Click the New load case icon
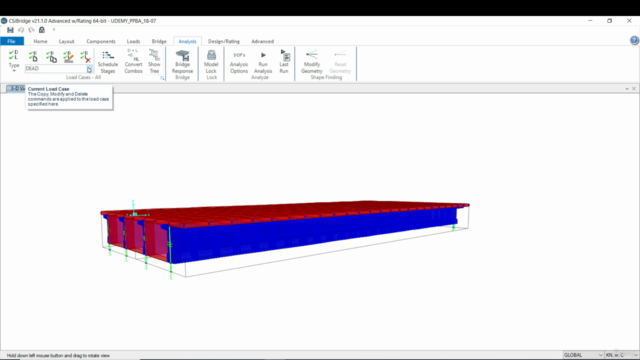Image resolution: width=640 pixels, height=360 pixels. click(33, 56)
